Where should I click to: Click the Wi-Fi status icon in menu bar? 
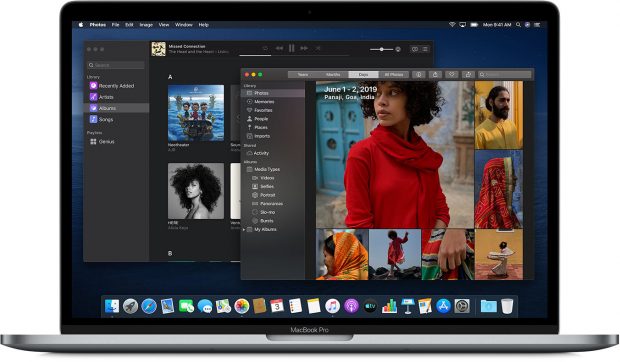point(452,25)
